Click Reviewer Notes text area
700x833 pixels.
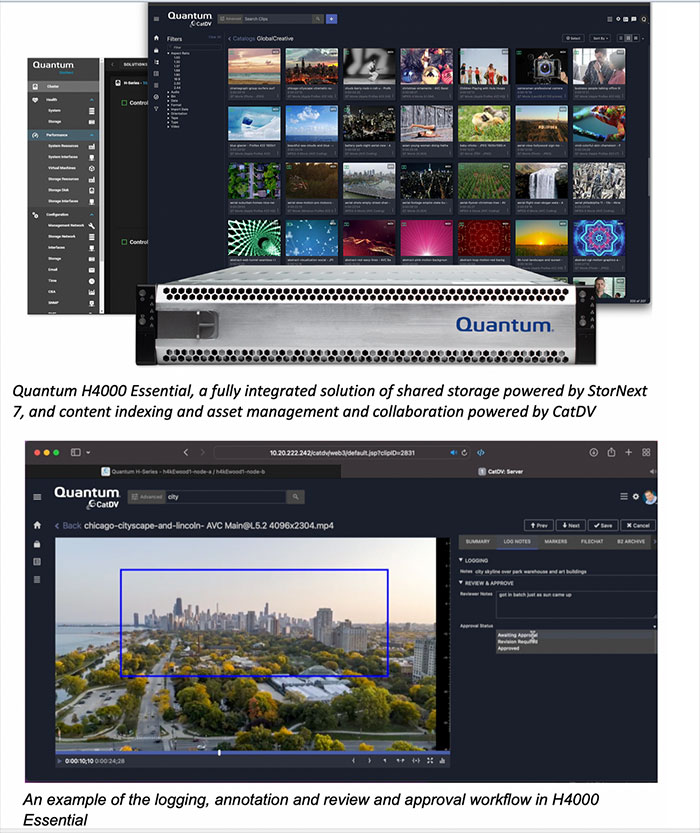(576, 604)
